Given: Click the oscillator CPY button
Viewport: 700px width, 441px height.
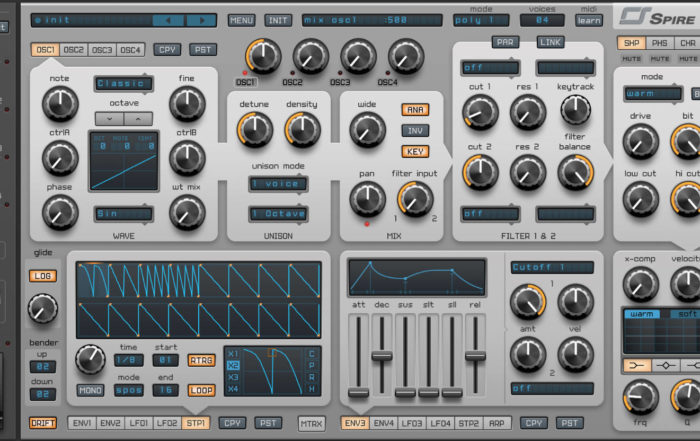Looking at the screenshot, I should click(167, 50).
